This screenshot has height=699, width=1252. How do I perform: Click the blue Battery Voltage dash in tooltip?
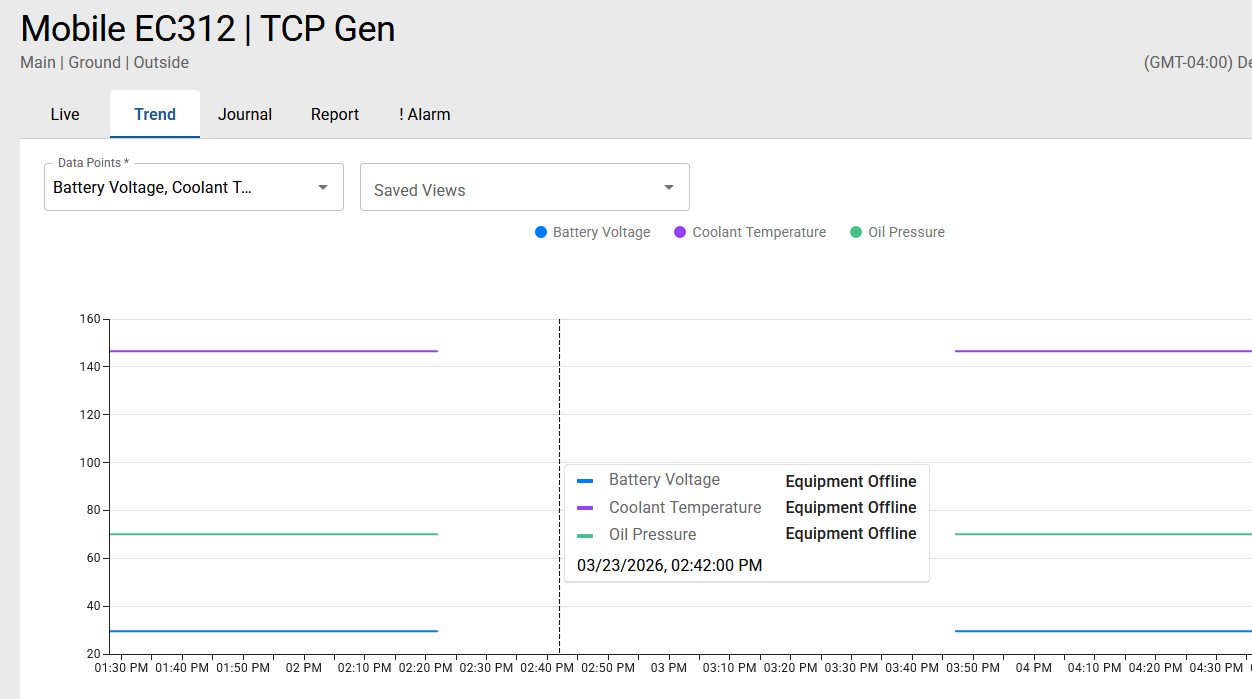pyautogui.click(x=586, y=481)
